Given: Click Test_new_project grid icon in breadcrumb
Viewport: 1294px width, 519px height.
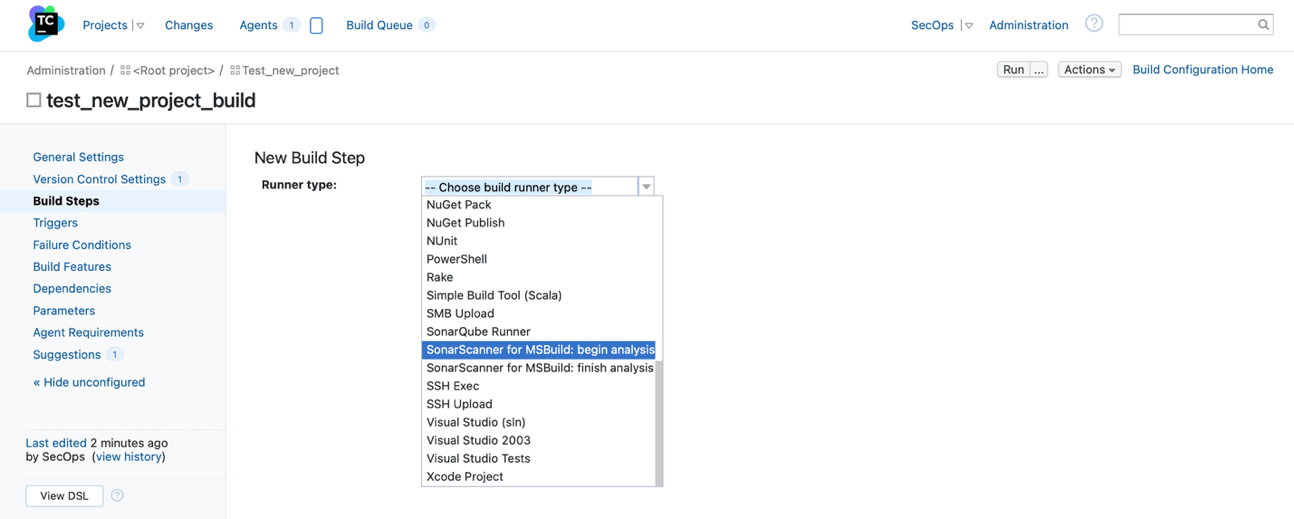Looking at the screenshot, I should 235,70.
